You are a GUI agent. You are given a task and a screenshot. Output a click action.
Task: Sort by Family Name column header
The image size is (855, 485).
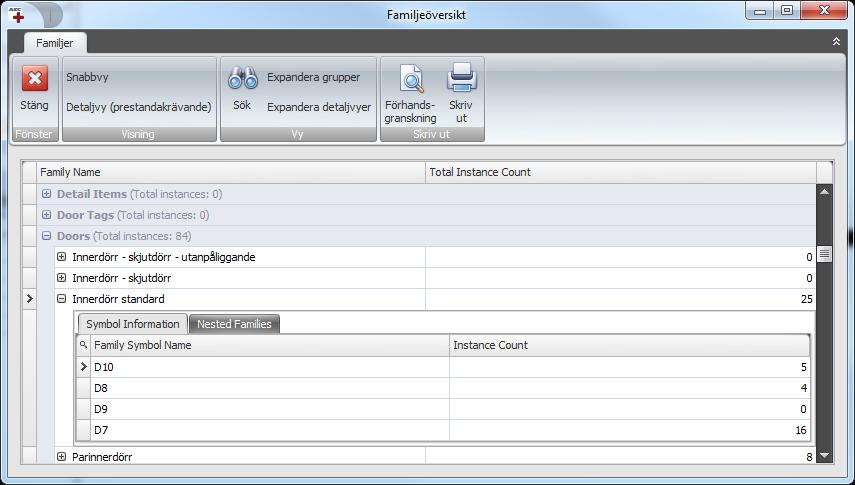(231, 172)
